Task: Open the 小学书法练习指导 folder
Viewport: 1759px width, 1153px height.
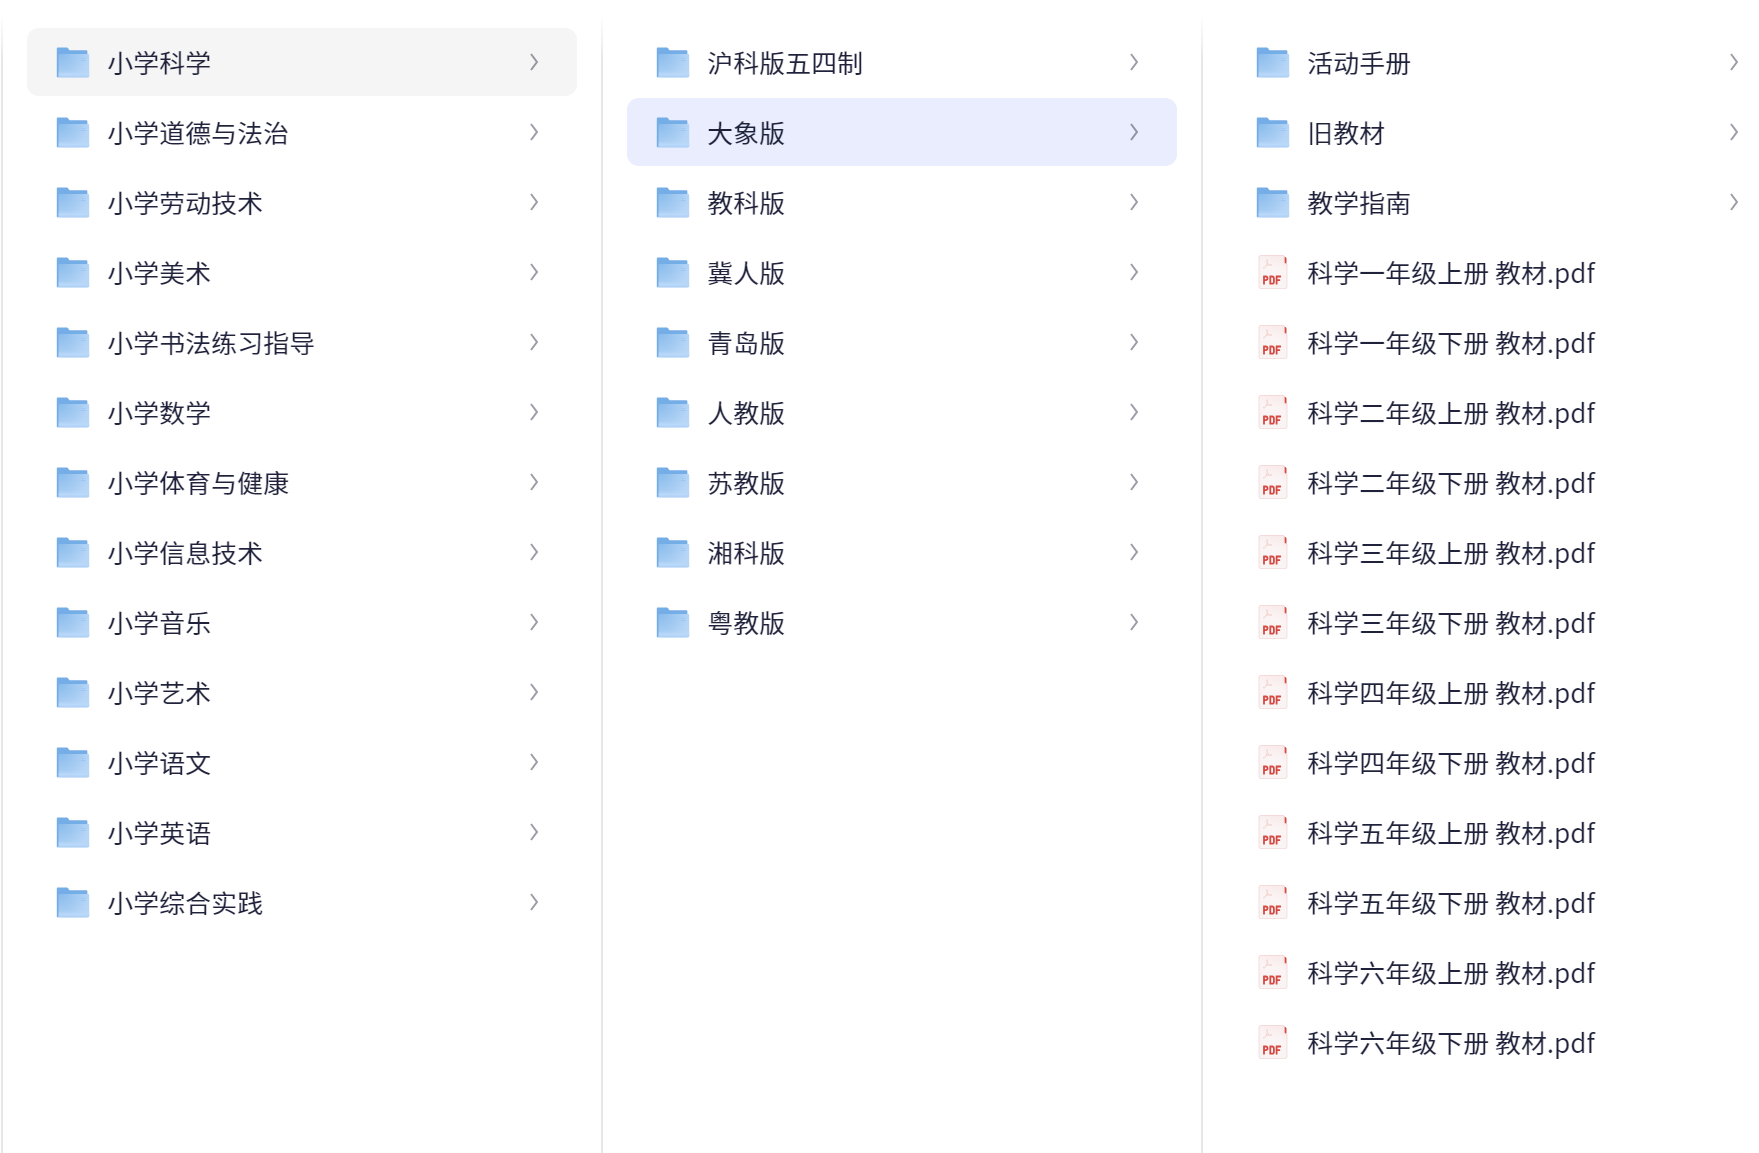Action: 302,342
